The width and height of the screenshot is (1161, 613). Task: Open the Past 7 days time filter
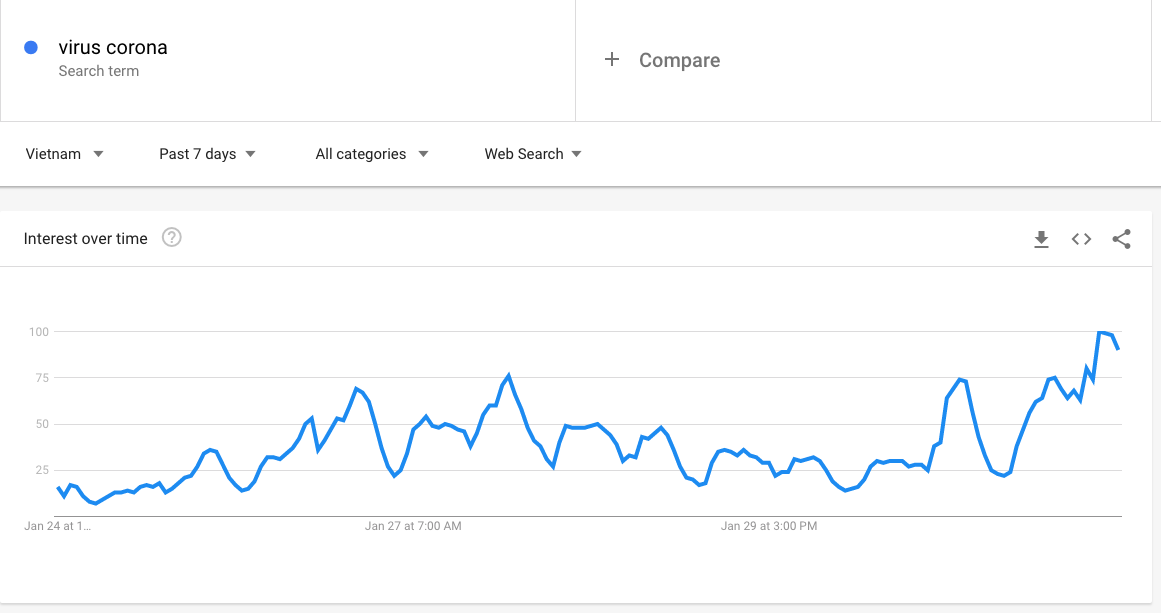[207, 154]
